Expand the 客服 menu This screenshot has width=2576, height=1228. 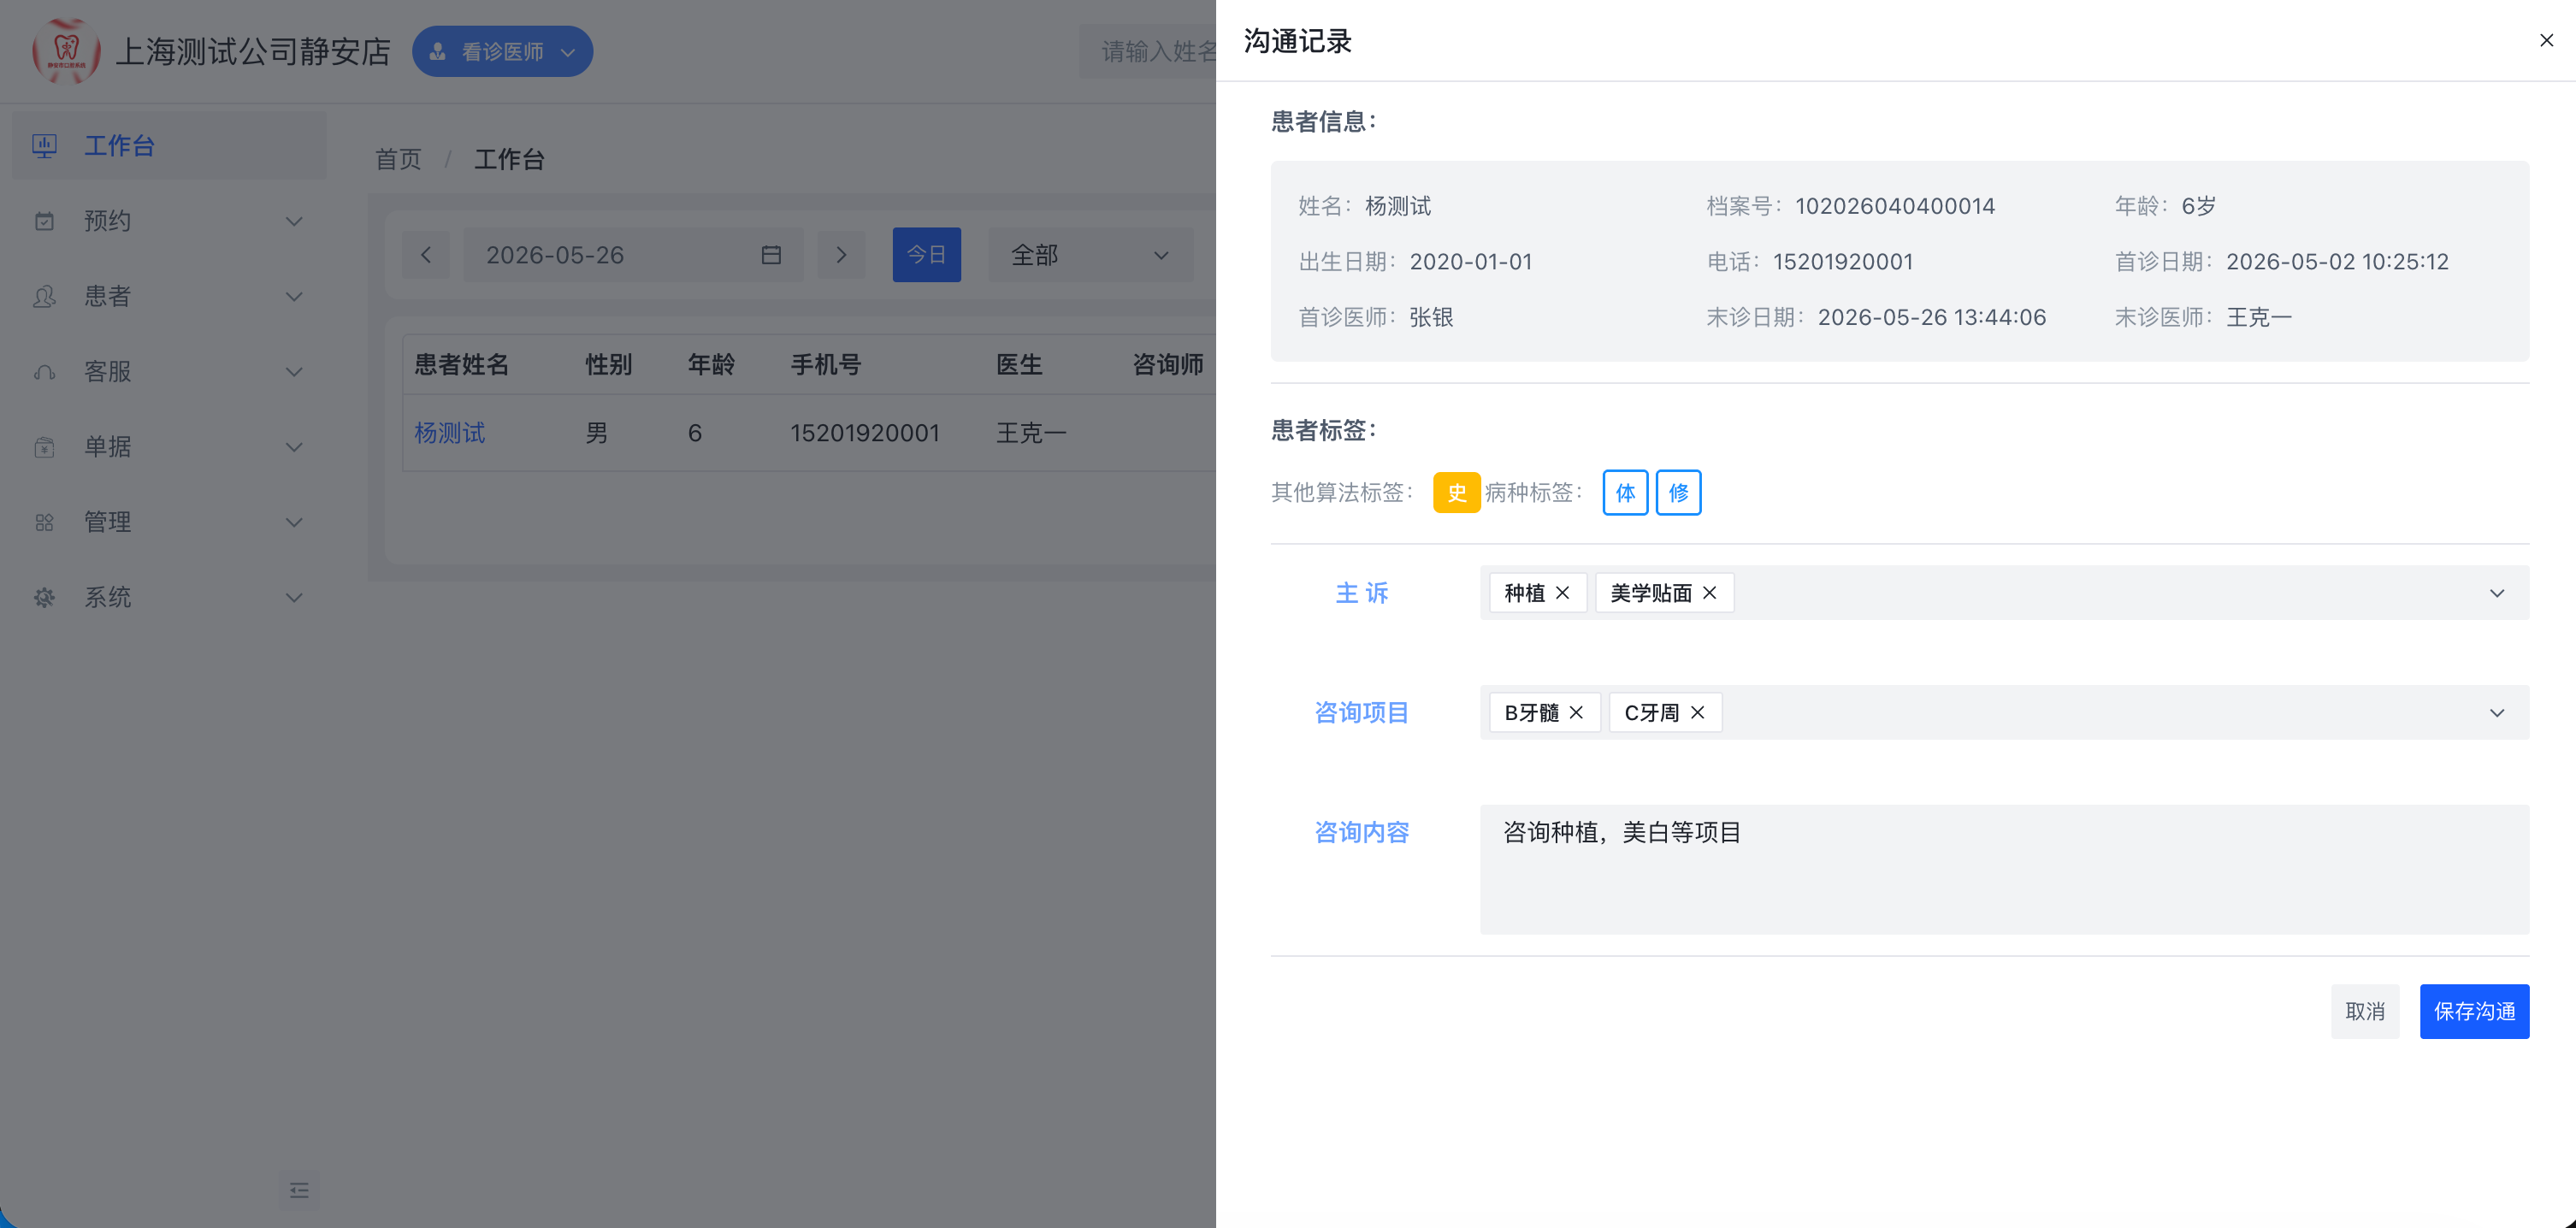click(169, 371)
